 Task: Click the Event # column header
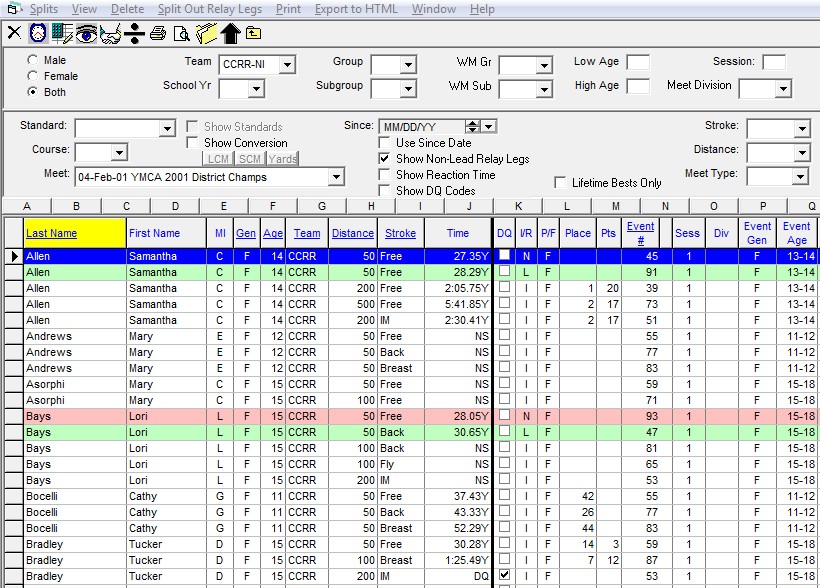640,233
